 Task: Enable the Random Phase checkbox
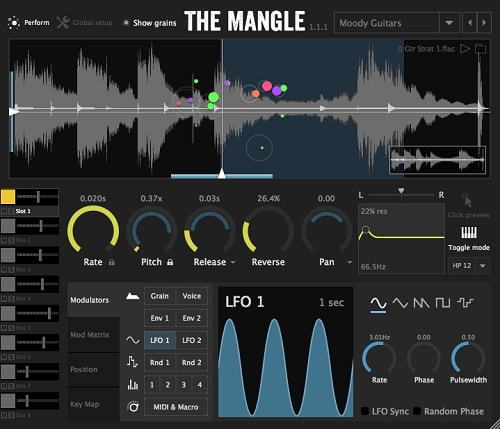click(x=417, y=411)
